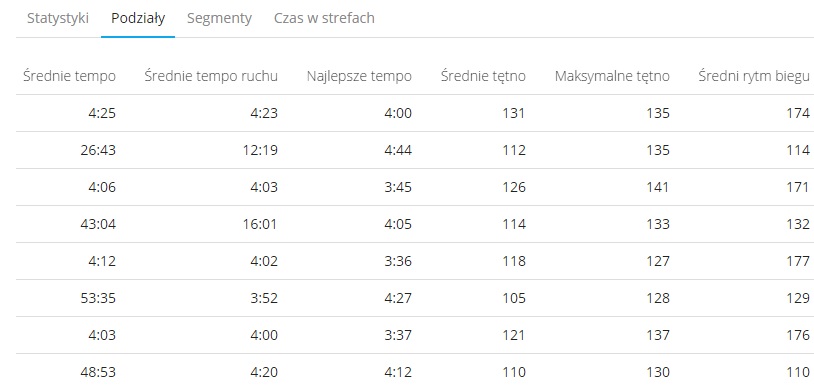The width and height of the screenshot is (814, 388).
Task: Click the 3:36 best pace value
Action: coord(398,261)
